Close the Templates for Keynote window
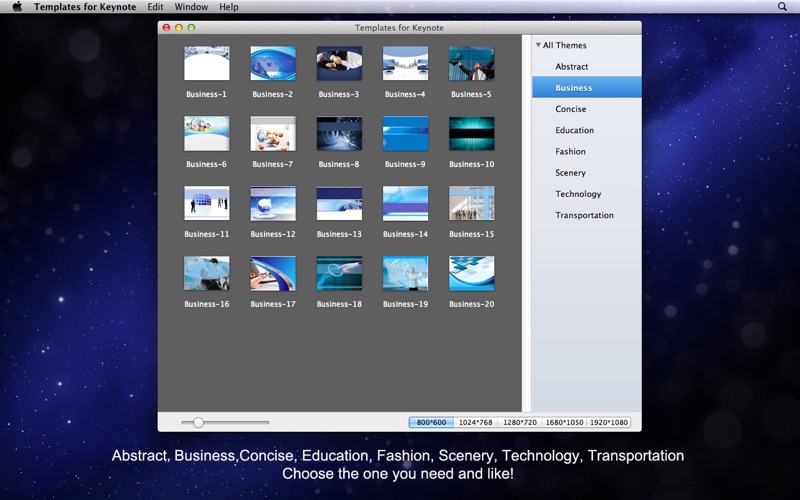The height and width of the screenshot is (500, 800). (x=166, y=28)
